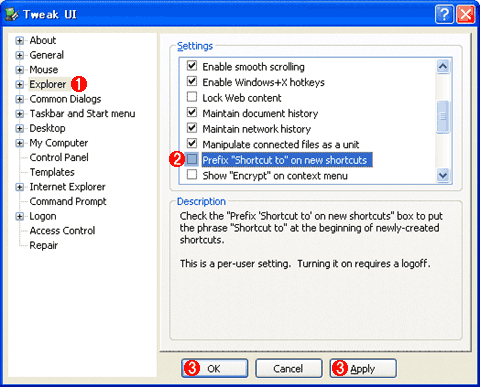This screenshot has height=387, width=480.
Task: Select My Computer in the tree
Action: [59, 143]
